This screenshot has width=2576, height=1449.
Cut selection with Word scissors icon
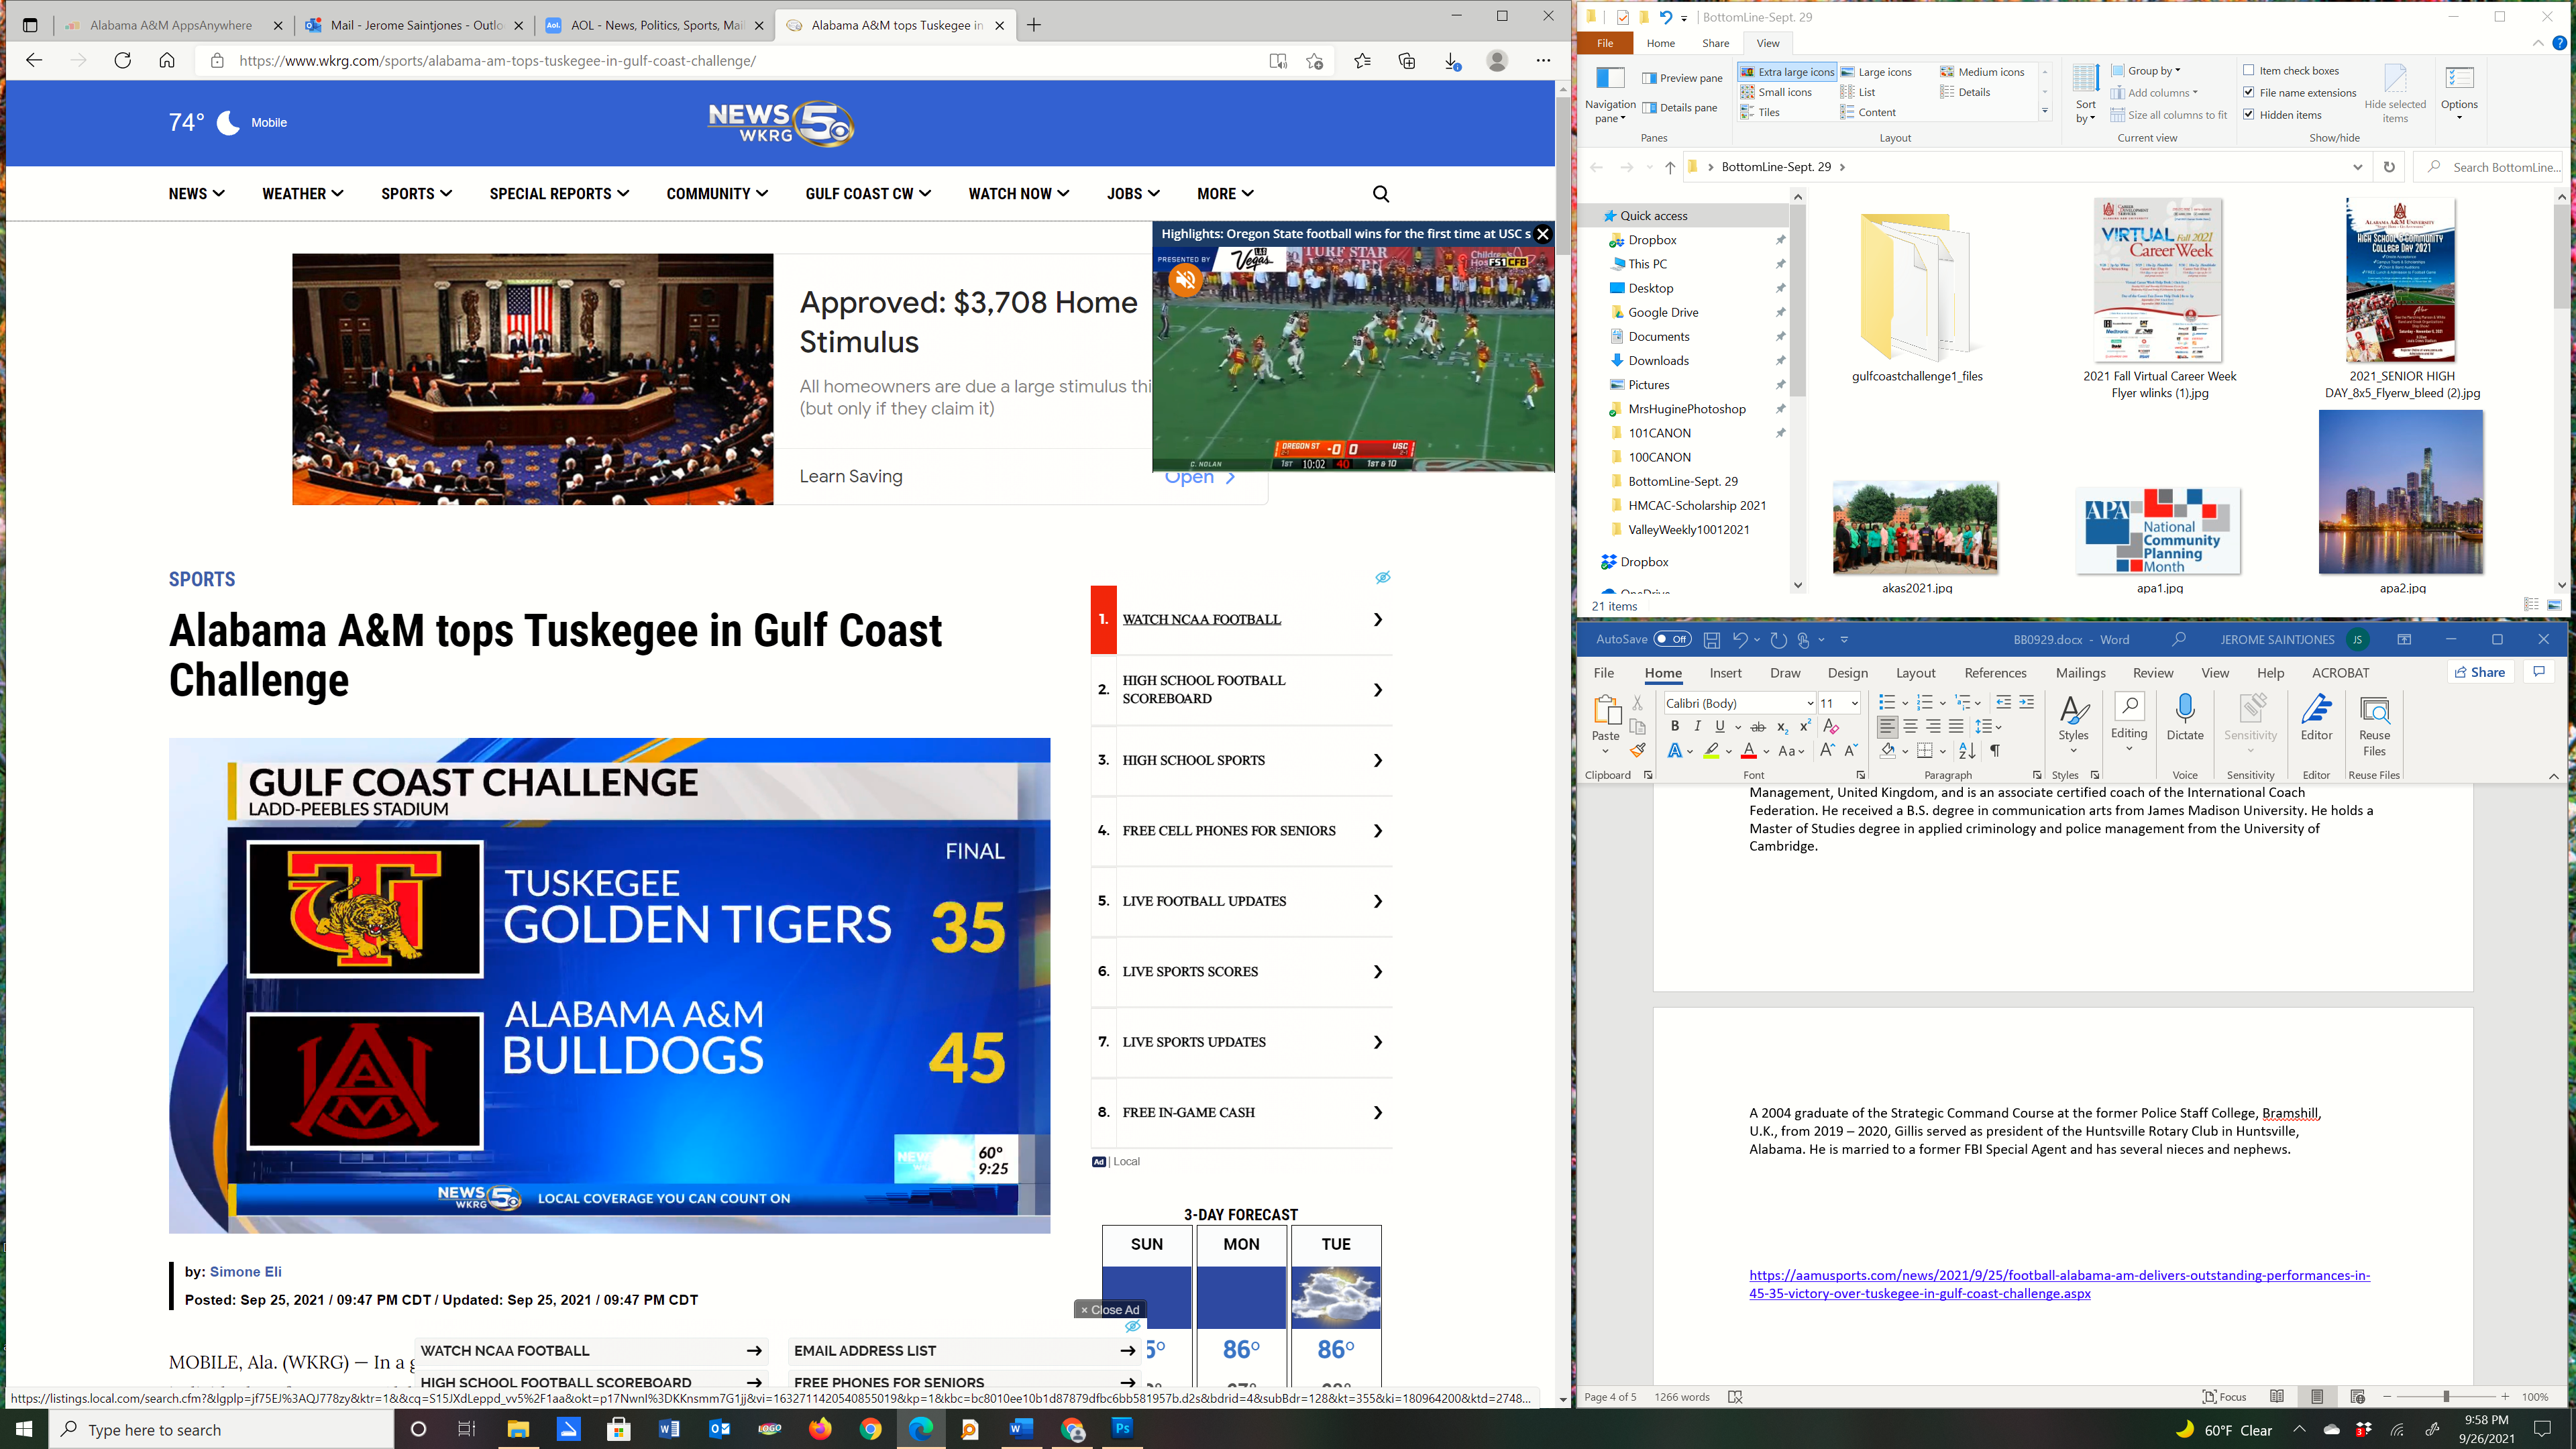coord(1637,703)
